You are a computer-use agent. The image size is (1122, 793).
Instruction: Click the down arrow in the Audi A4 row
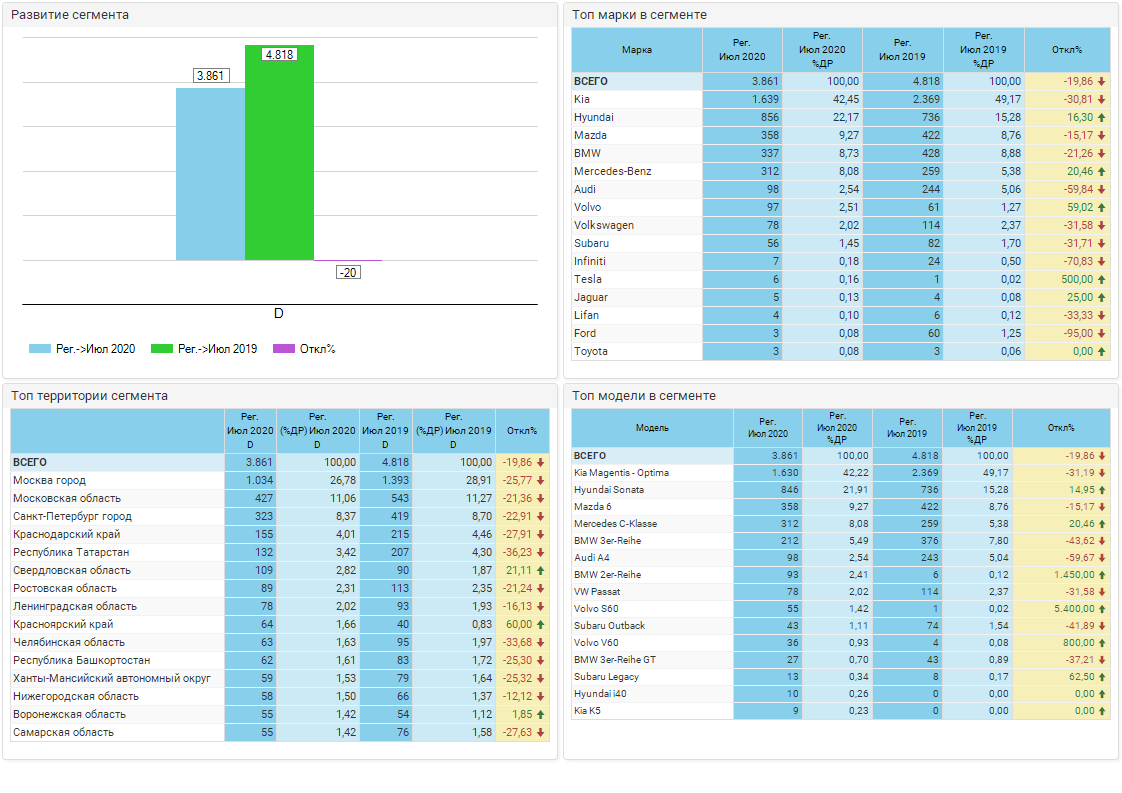pyautogui.click(x=1101, y=558)
